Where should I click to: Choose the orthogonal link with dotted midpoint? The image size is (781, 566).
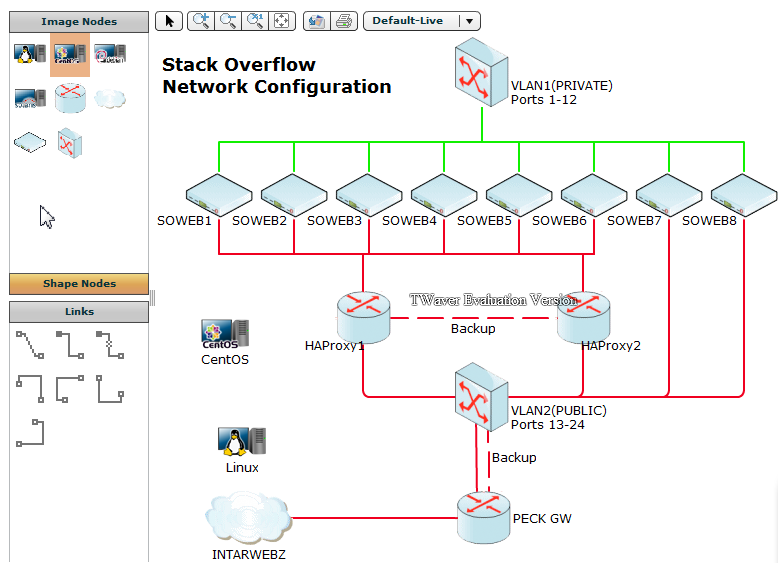pyautogui.click(x=110, y=345)
